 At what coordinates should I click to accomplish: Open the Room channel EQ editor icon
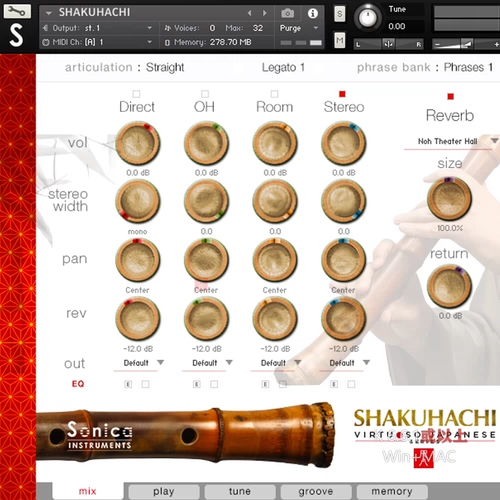tap(265, 384)
